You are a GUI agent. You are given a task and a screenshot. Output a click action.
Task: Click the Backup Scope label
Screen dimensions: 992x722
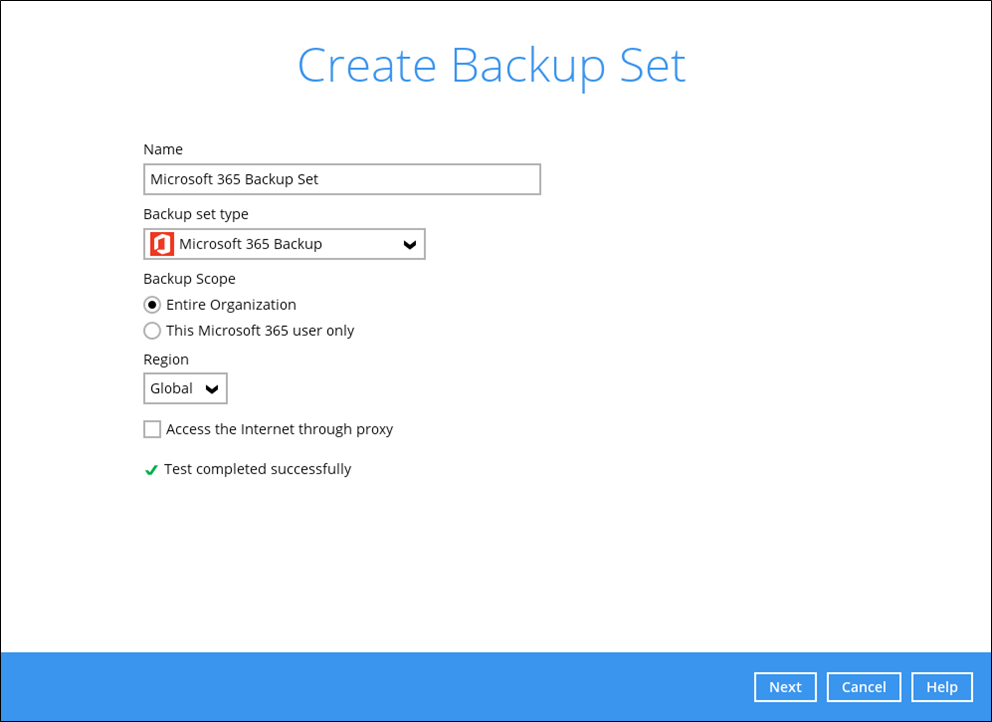pyautogui.click(x=189, y=279)
